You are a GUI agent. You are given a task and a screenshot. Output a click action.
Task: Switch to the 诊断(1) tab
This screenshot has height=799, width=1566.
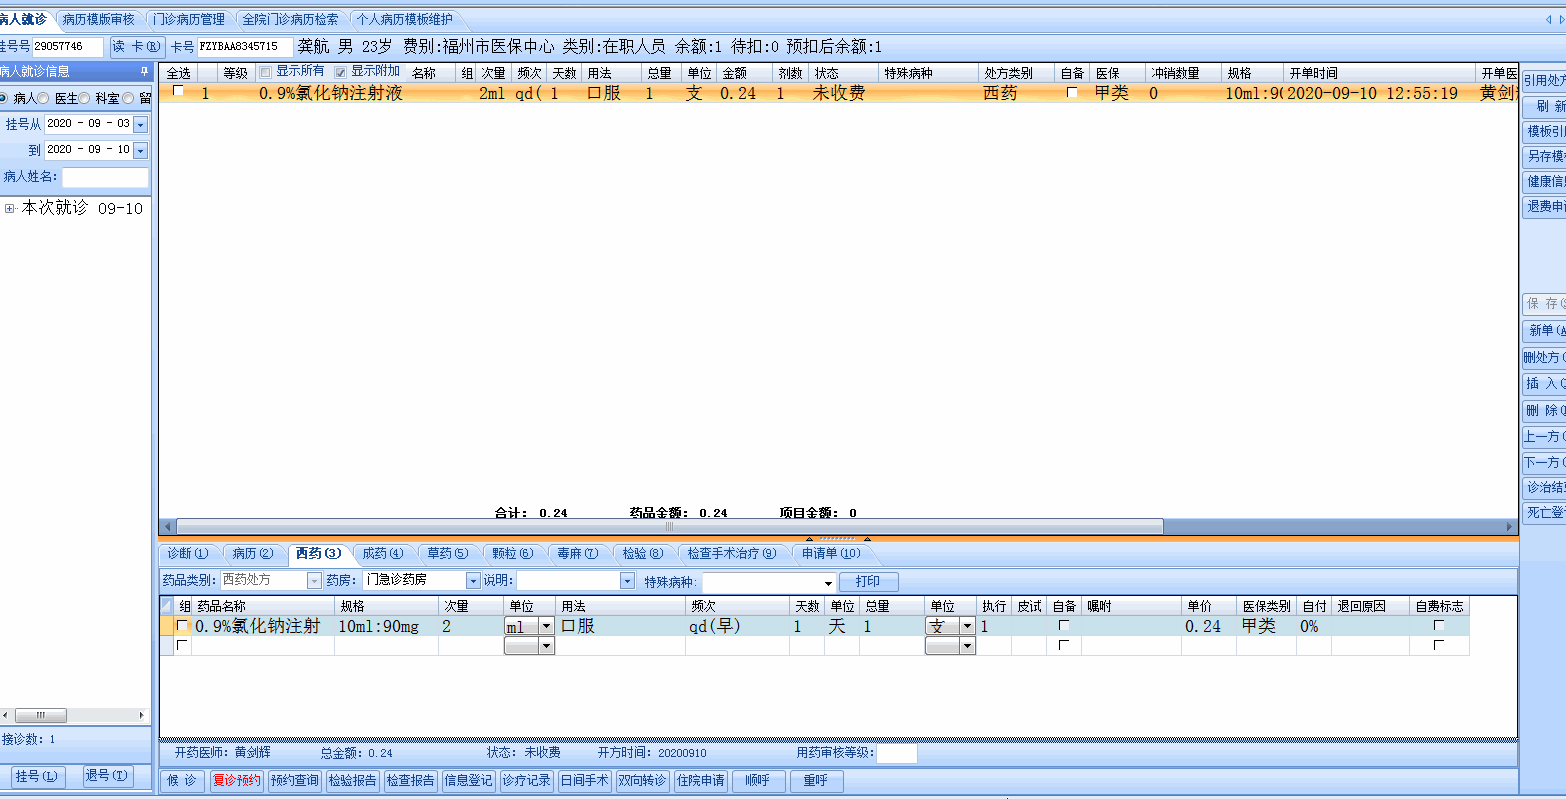tap(188, 553)
